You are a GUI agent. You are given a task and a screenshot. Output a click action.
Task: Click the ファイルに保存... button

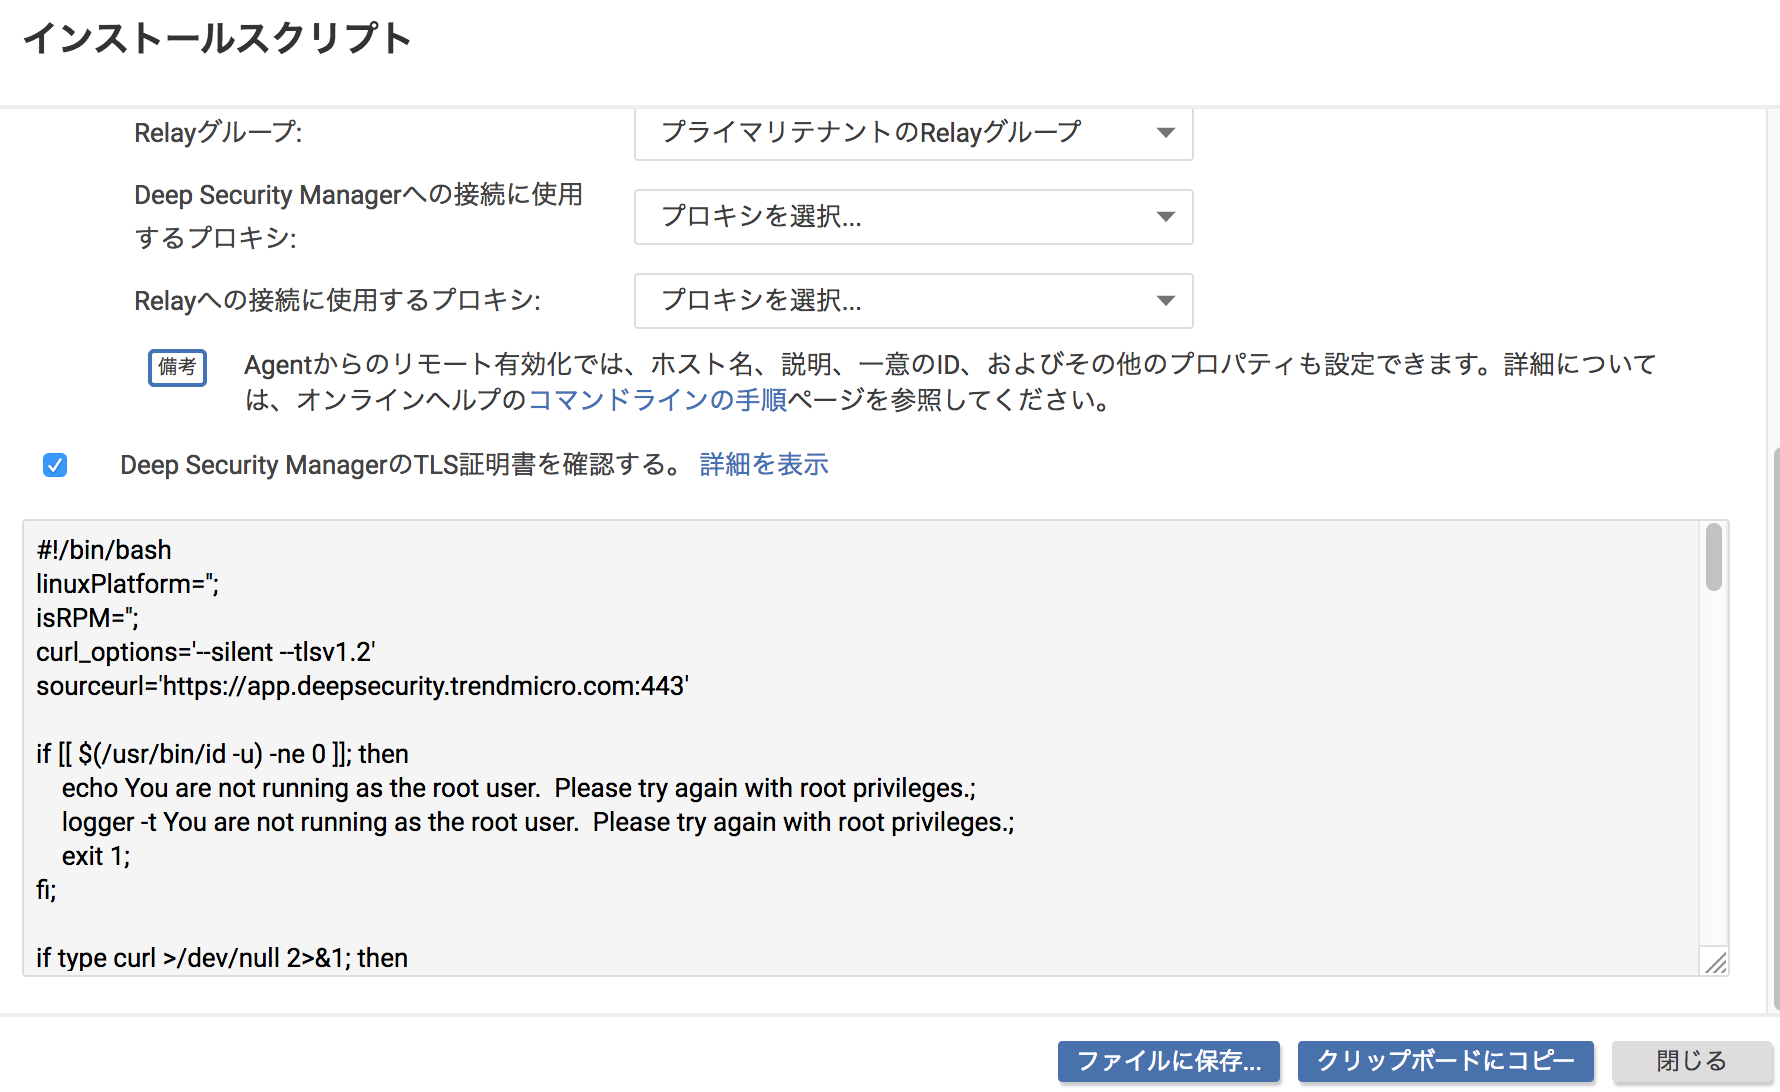click(1168, 1061)
